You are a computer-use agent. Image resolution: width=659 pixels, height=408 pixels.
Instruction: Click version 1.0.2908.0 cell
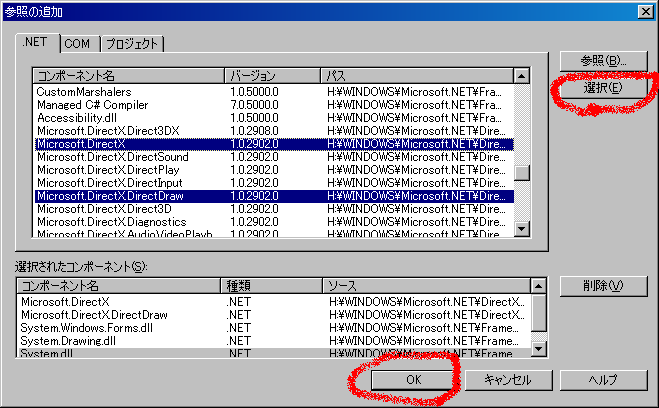(x=254, y=131)
